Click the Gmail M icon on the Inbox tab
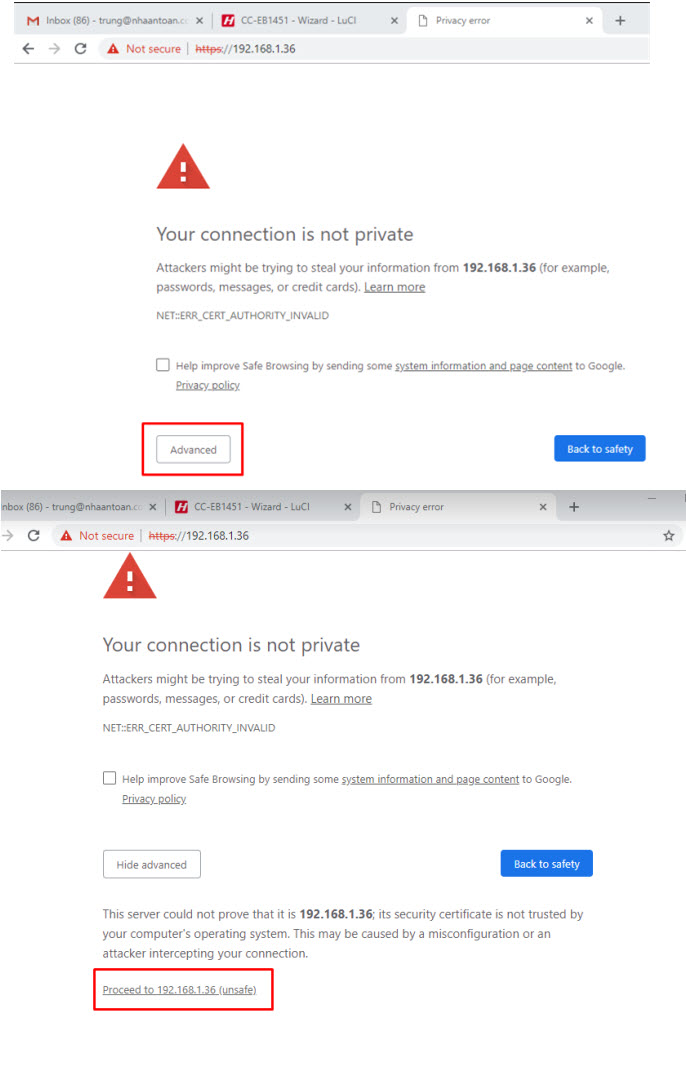686x1085 pixels. pos(33,20)
